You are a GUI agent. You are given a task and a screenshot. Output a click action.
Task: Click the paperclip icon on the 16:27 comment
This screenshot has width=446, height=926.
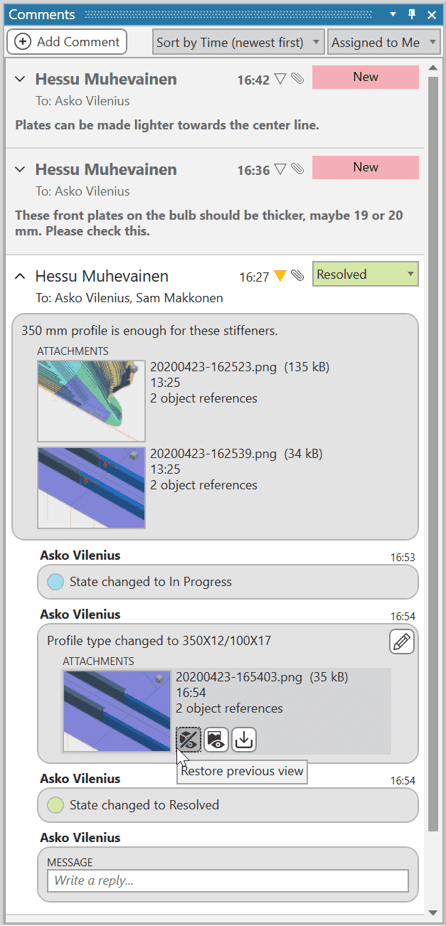point(298,275)
